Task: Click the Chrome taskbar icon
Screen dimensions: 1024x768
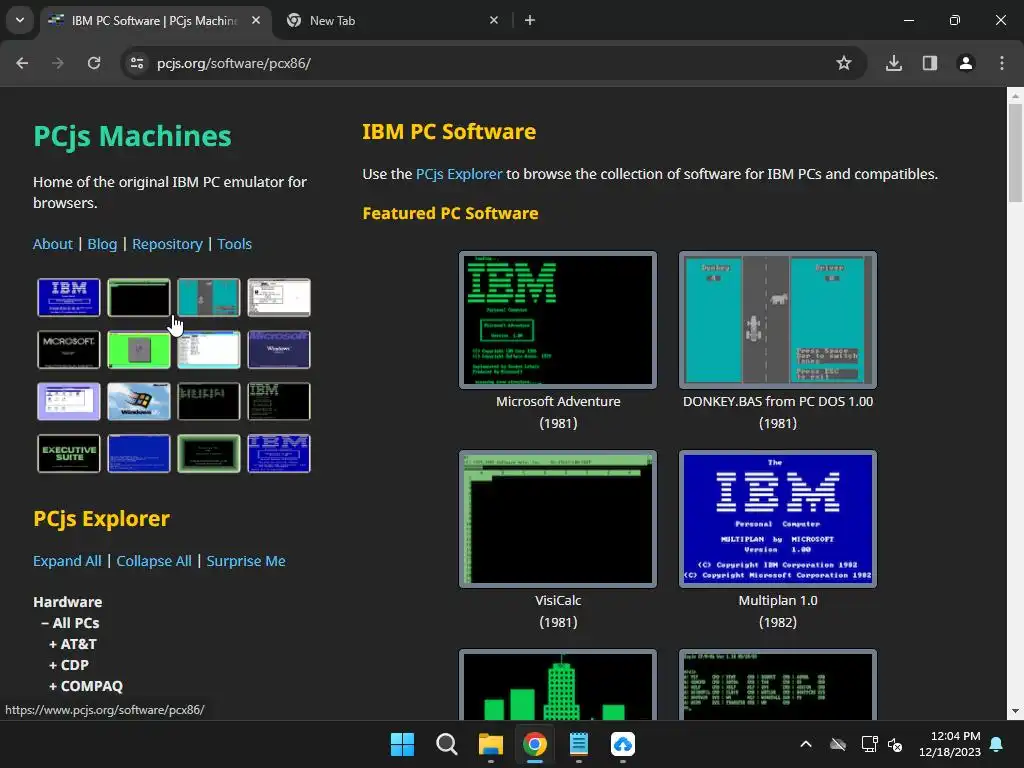Action: tap(535, 744)
